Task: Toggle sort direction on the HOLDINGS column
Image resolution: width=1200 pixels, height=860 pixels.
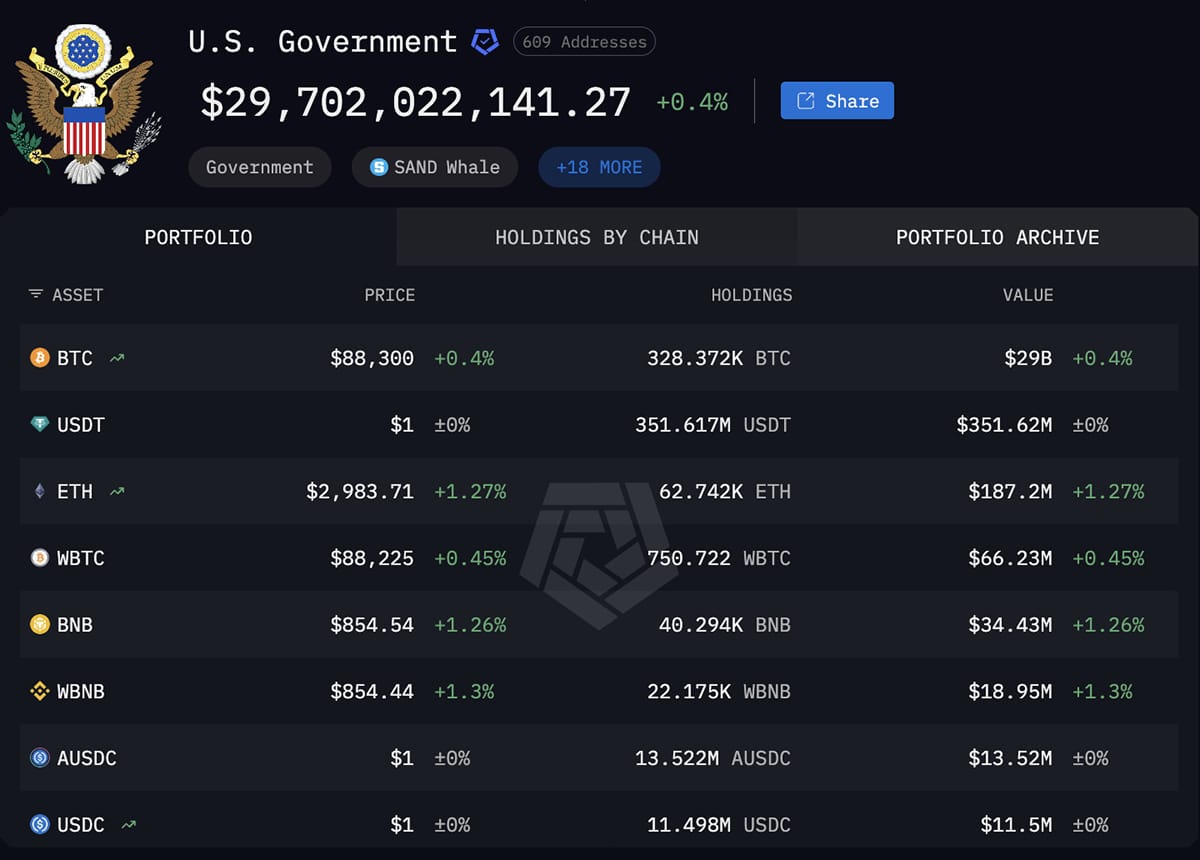Action: pos(751,295)
